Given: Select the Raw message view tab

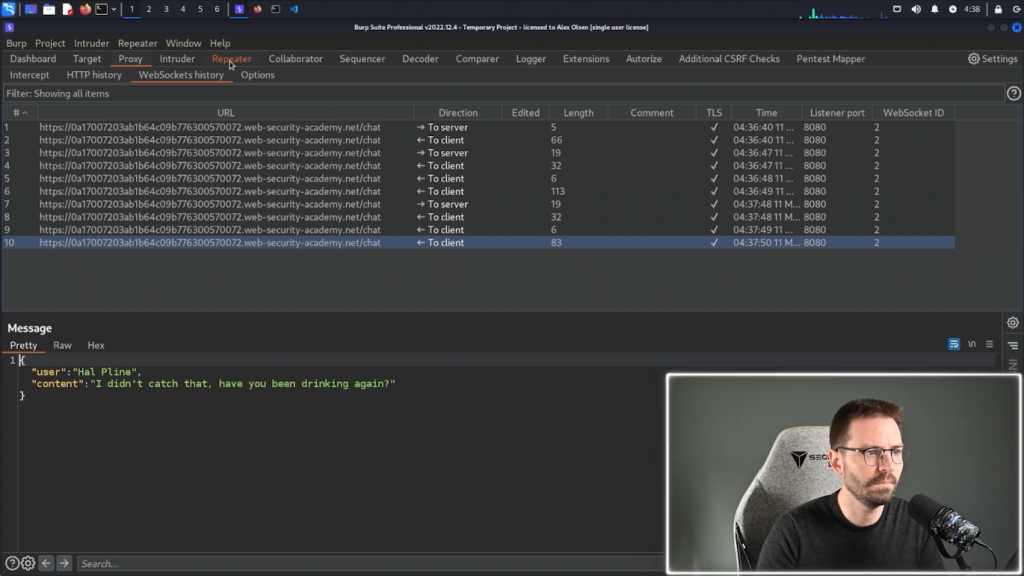Looking at the screenshot, I should pyautogui.click(x=62, y=345).
